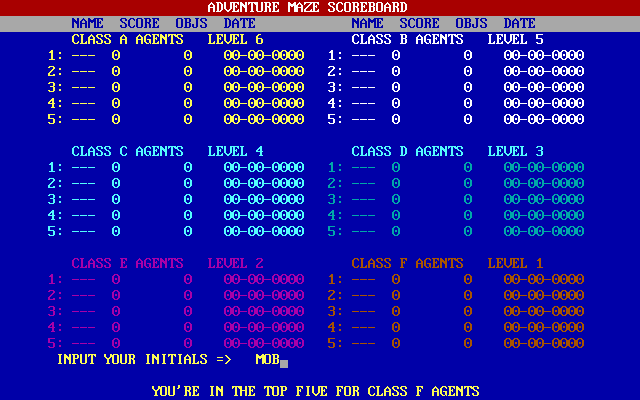This screenshot has width=640, height=400.
Task: Click the CLASS D AGENTS heading
Action: pyautogui.click(x=407, y=151)
